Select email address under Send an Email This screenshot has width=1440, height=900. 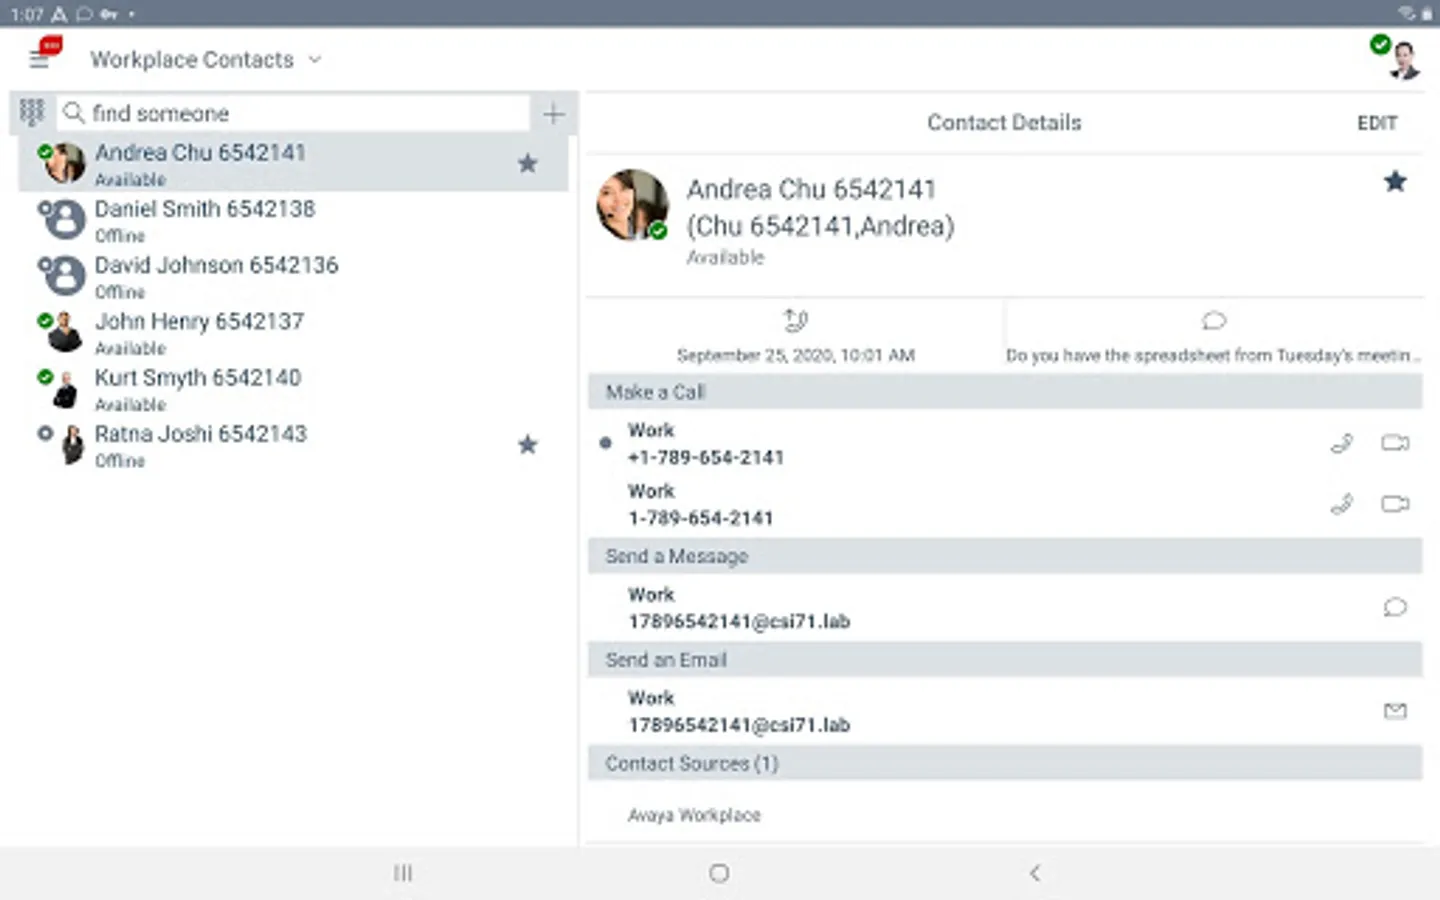(739, 725)
